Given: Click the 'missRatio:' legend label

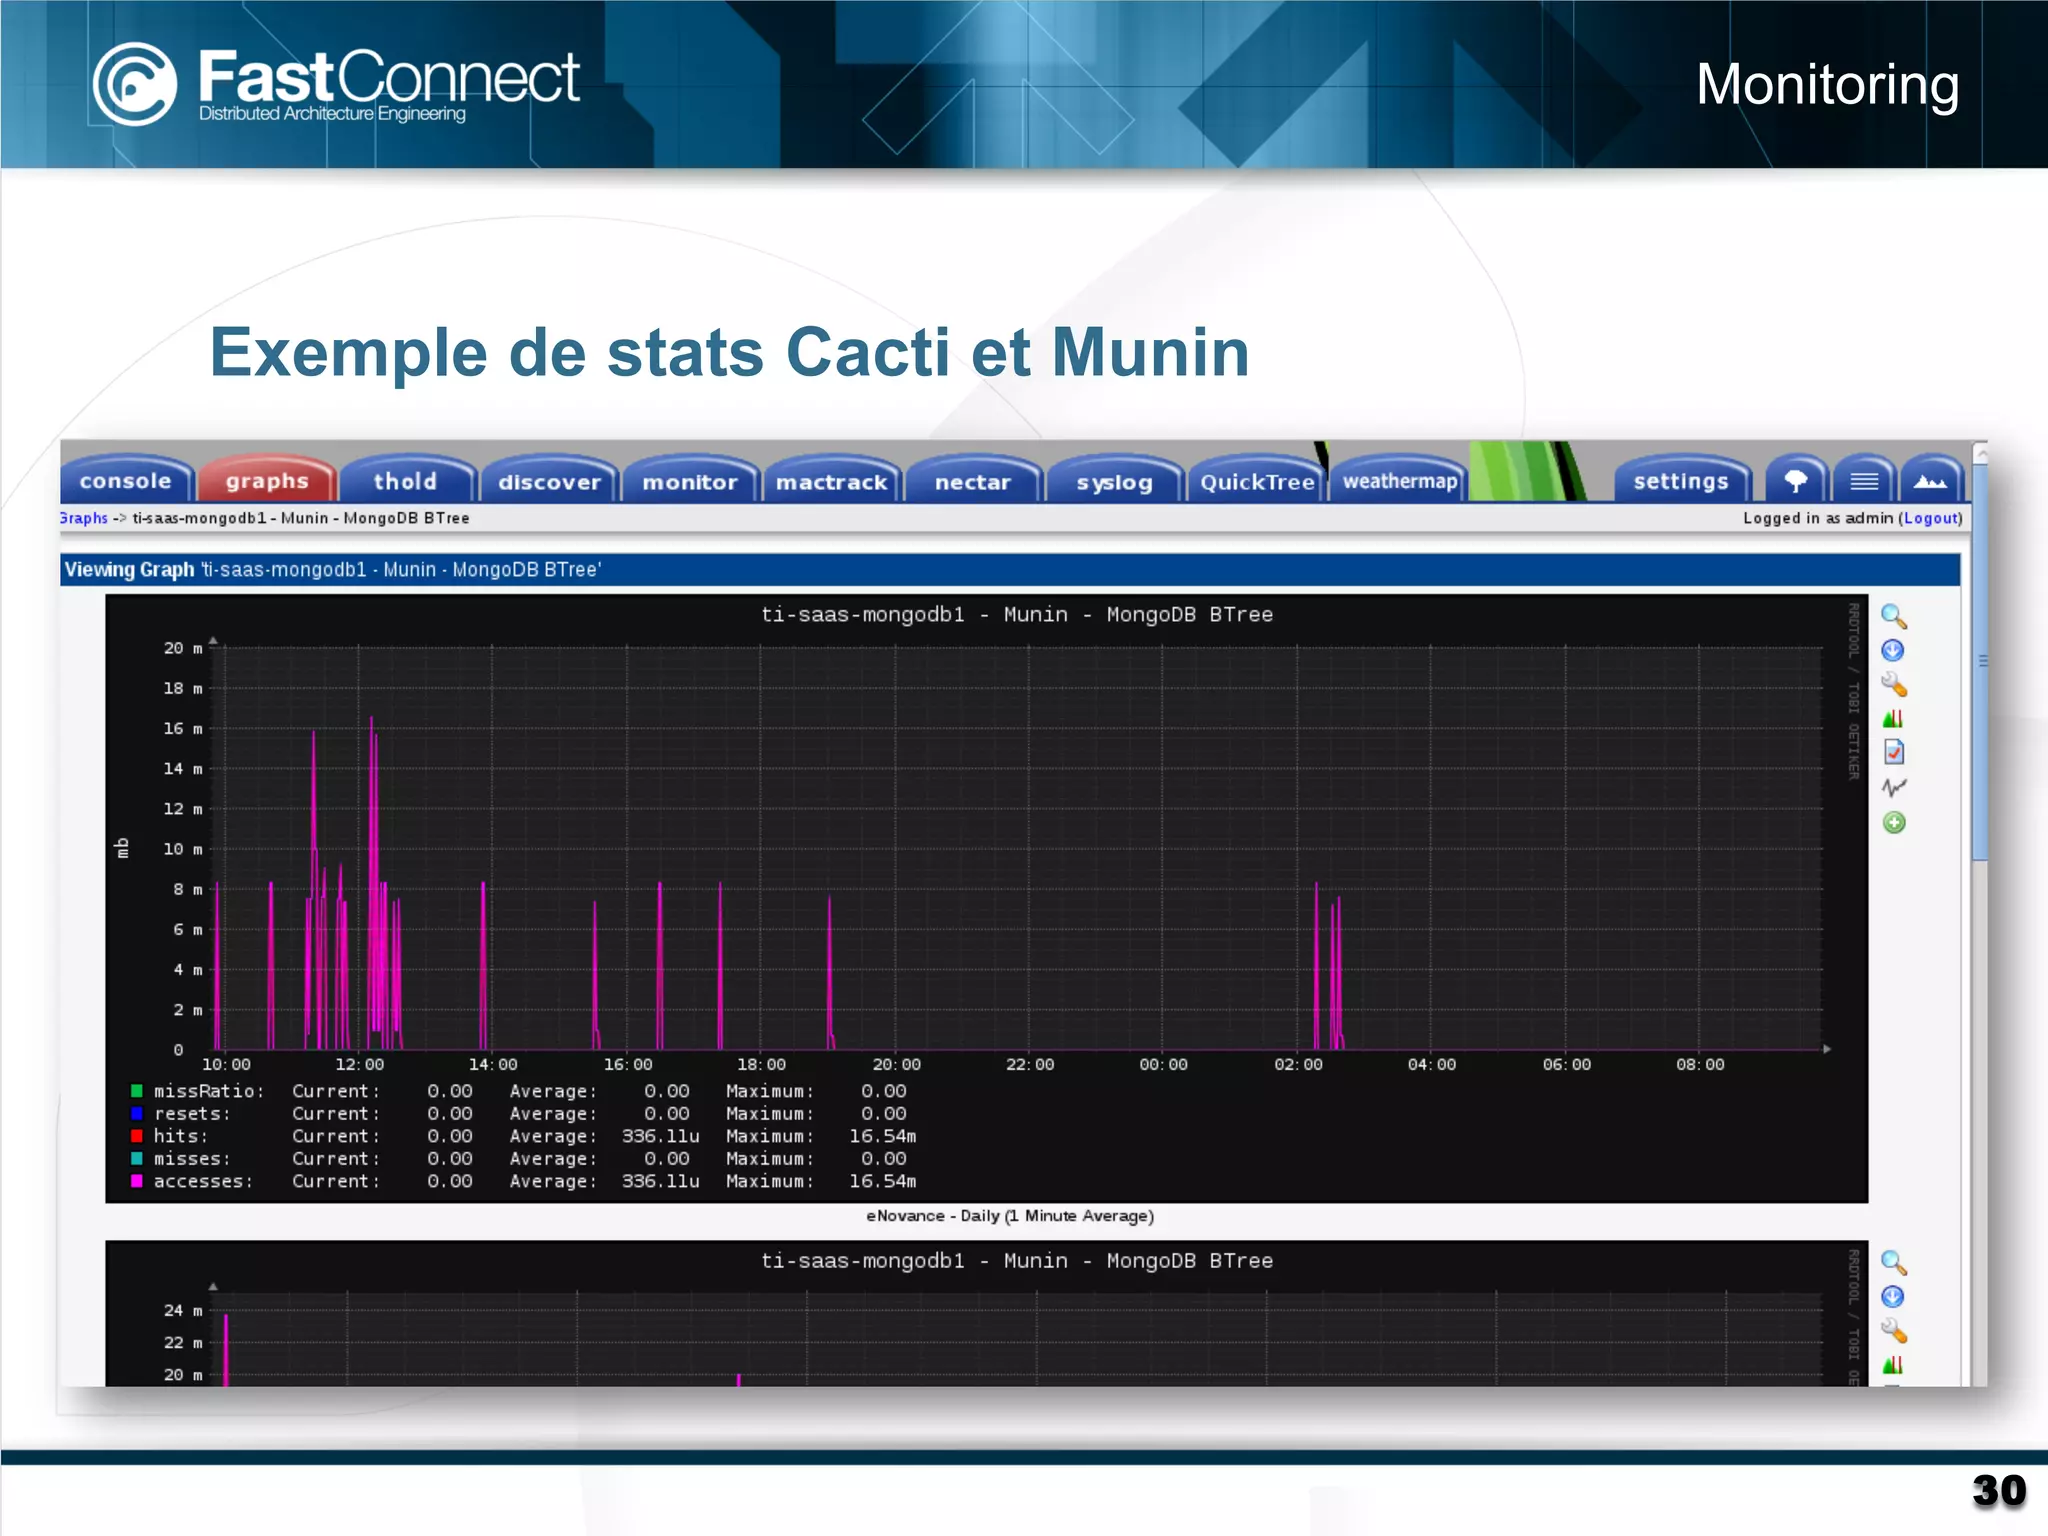Looking at the screenshot, I should (209, 1091).
